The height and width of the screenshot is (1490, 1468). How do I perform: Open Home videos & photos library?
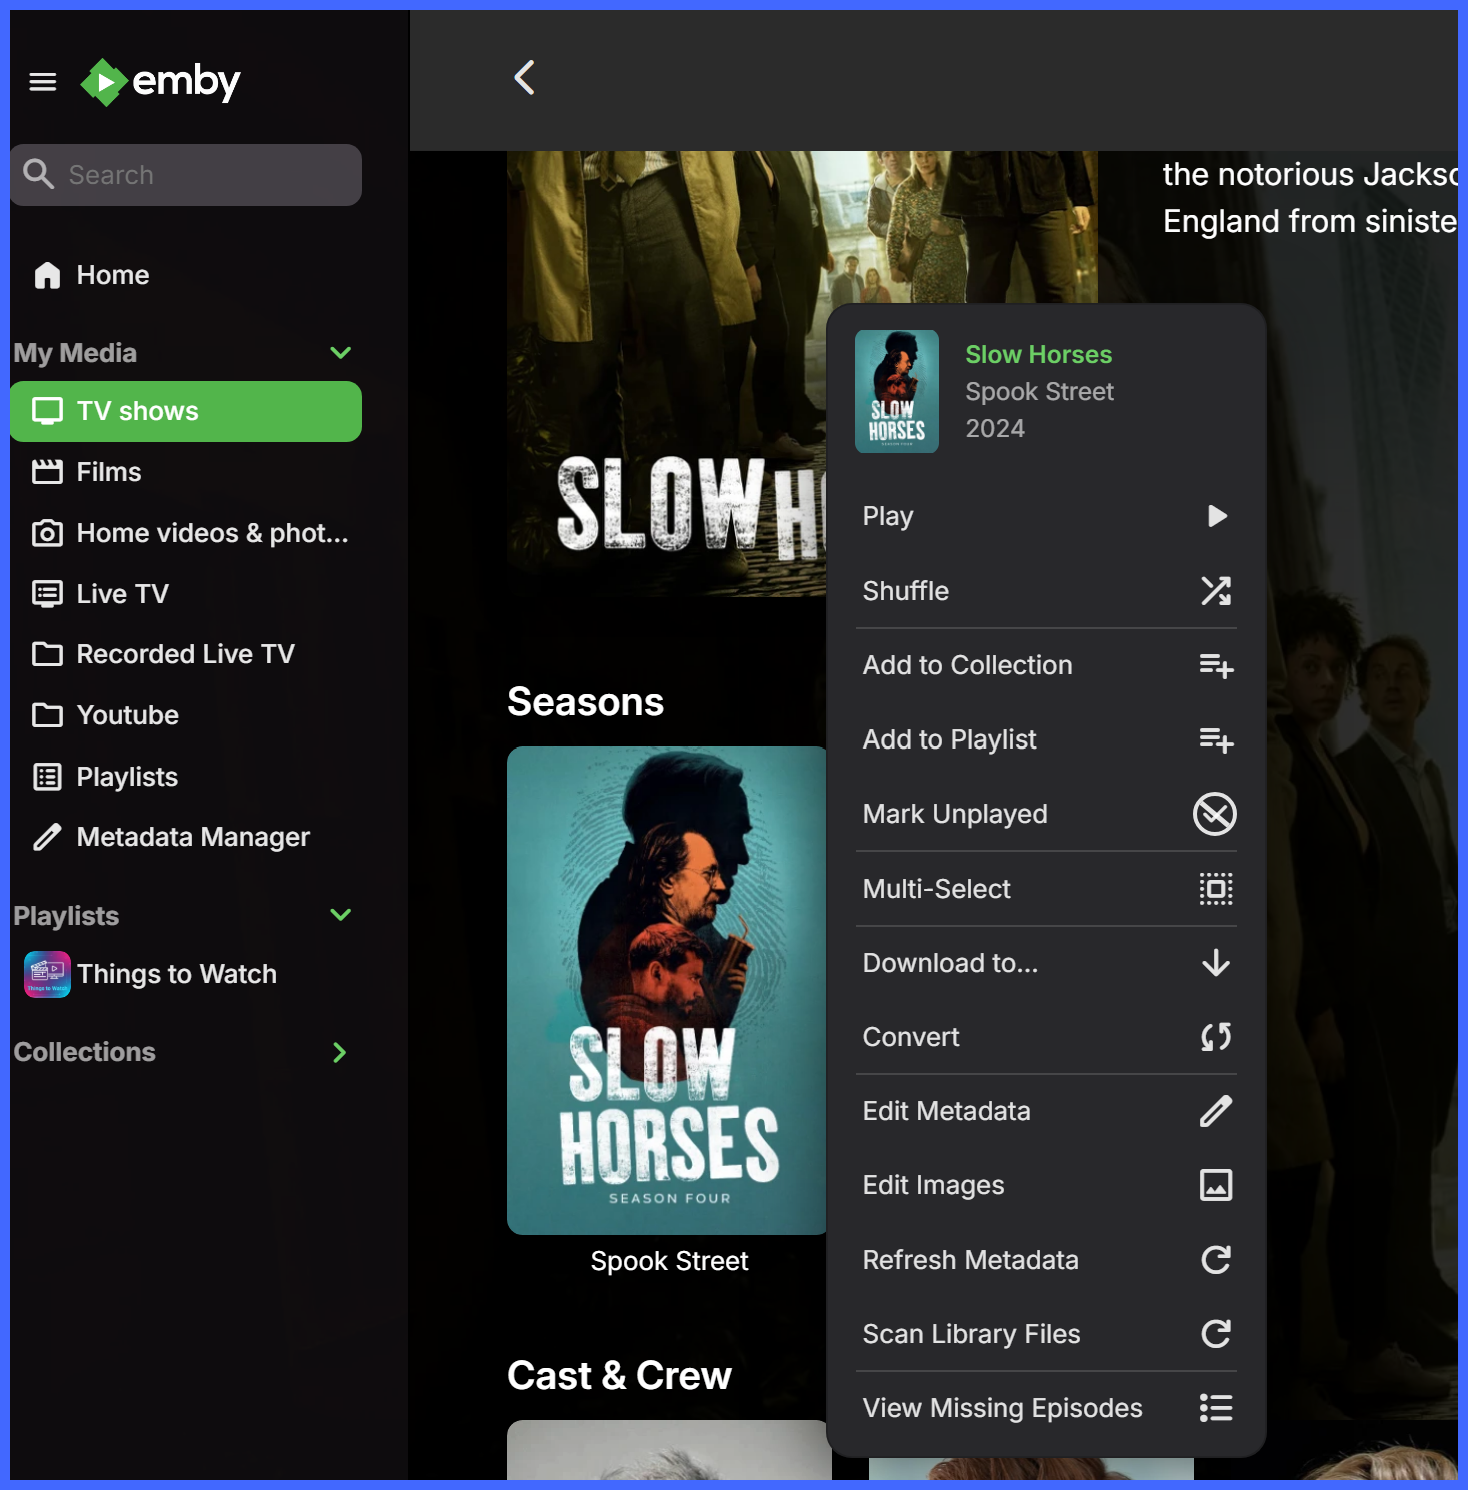click(x=186, y=533)
